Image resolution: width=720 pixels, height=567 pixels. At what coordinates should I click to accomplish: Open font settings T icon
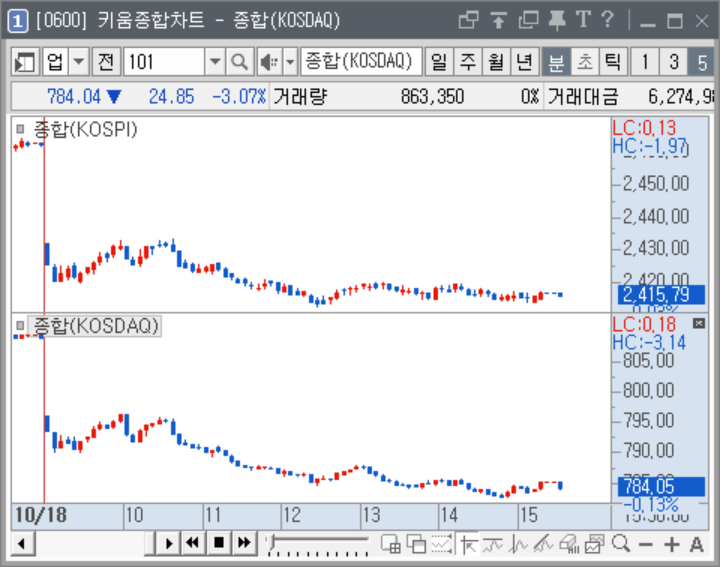[x=583, y=20]
